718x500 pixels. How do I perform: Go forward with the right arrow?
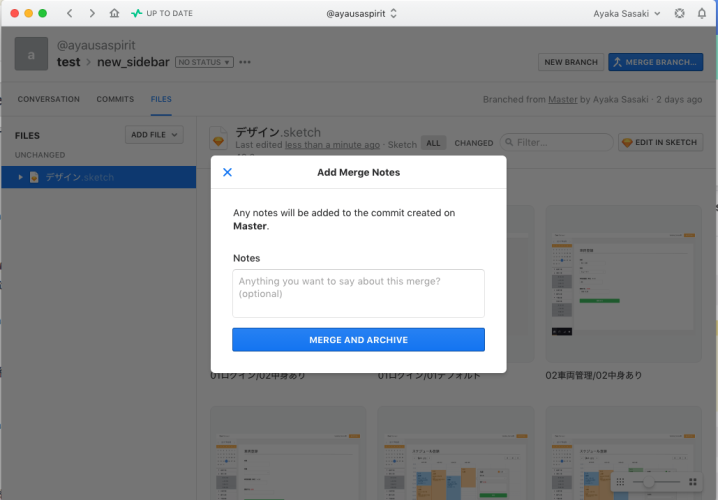[x=92, y=13]
